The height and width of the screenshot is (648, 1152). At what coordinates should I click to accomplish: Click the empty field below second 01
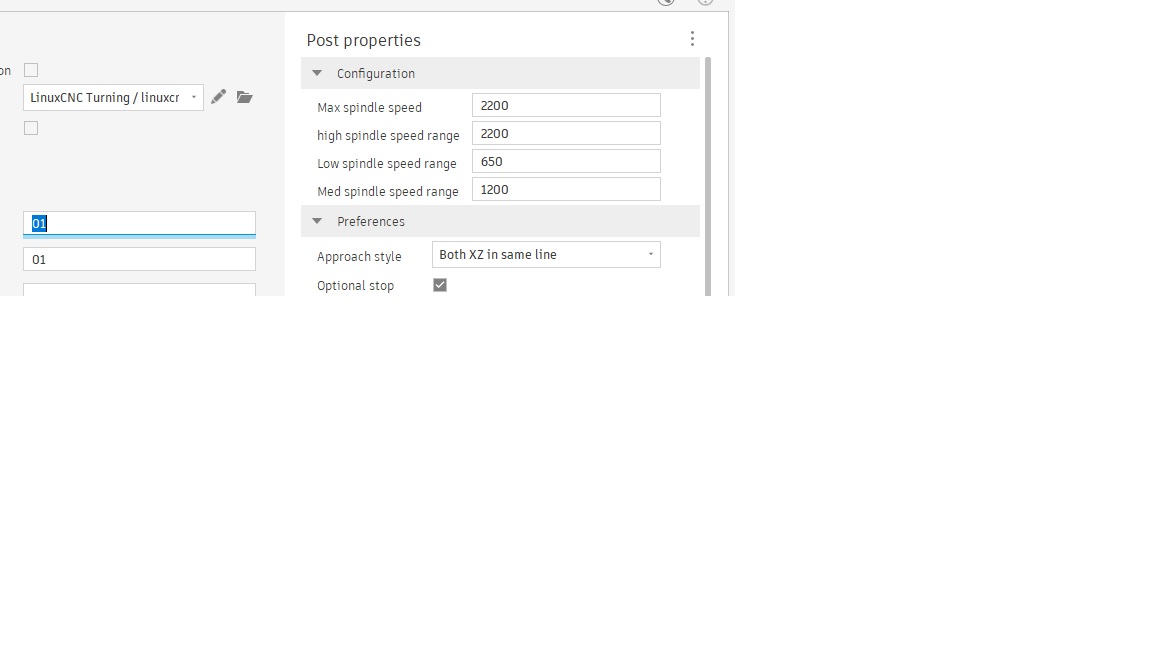(139, 290)
